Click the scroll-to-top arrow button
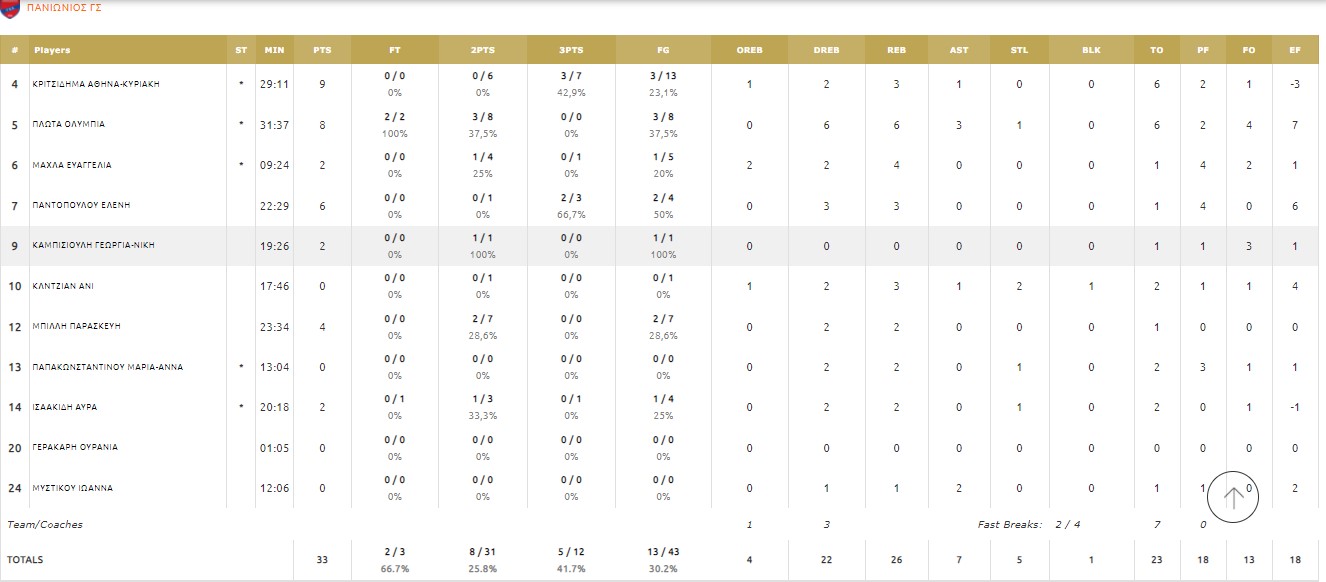 pyautogui.click(x=1234, y=497)
